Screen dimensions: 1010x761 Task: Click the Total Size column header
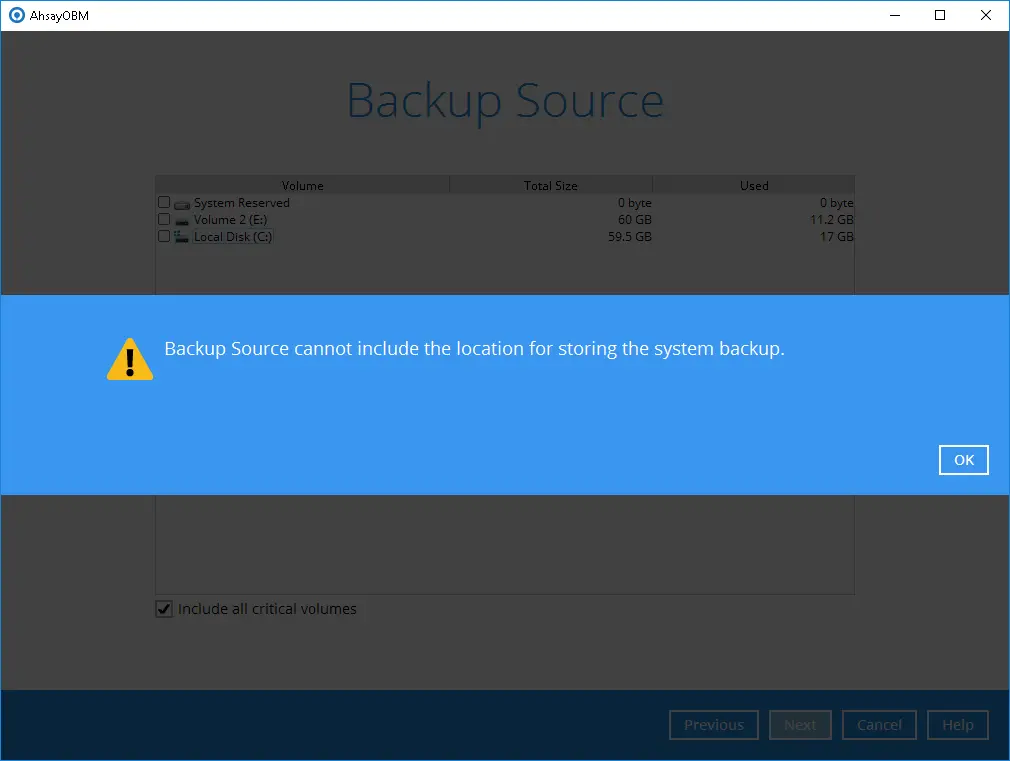coord(550,185)
